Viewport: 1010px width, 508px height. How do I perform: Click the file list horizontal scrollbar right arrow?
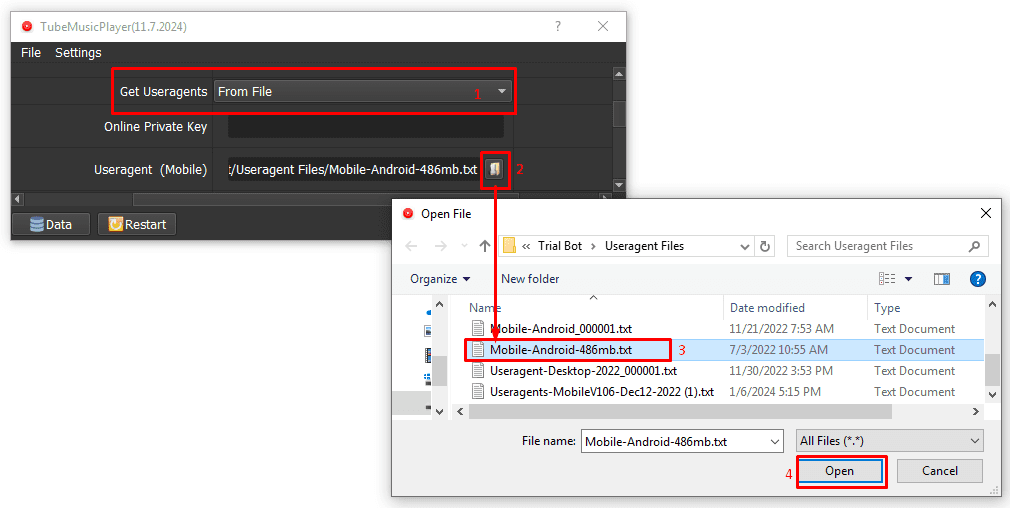pyautogui.click(x=976, y=411)
